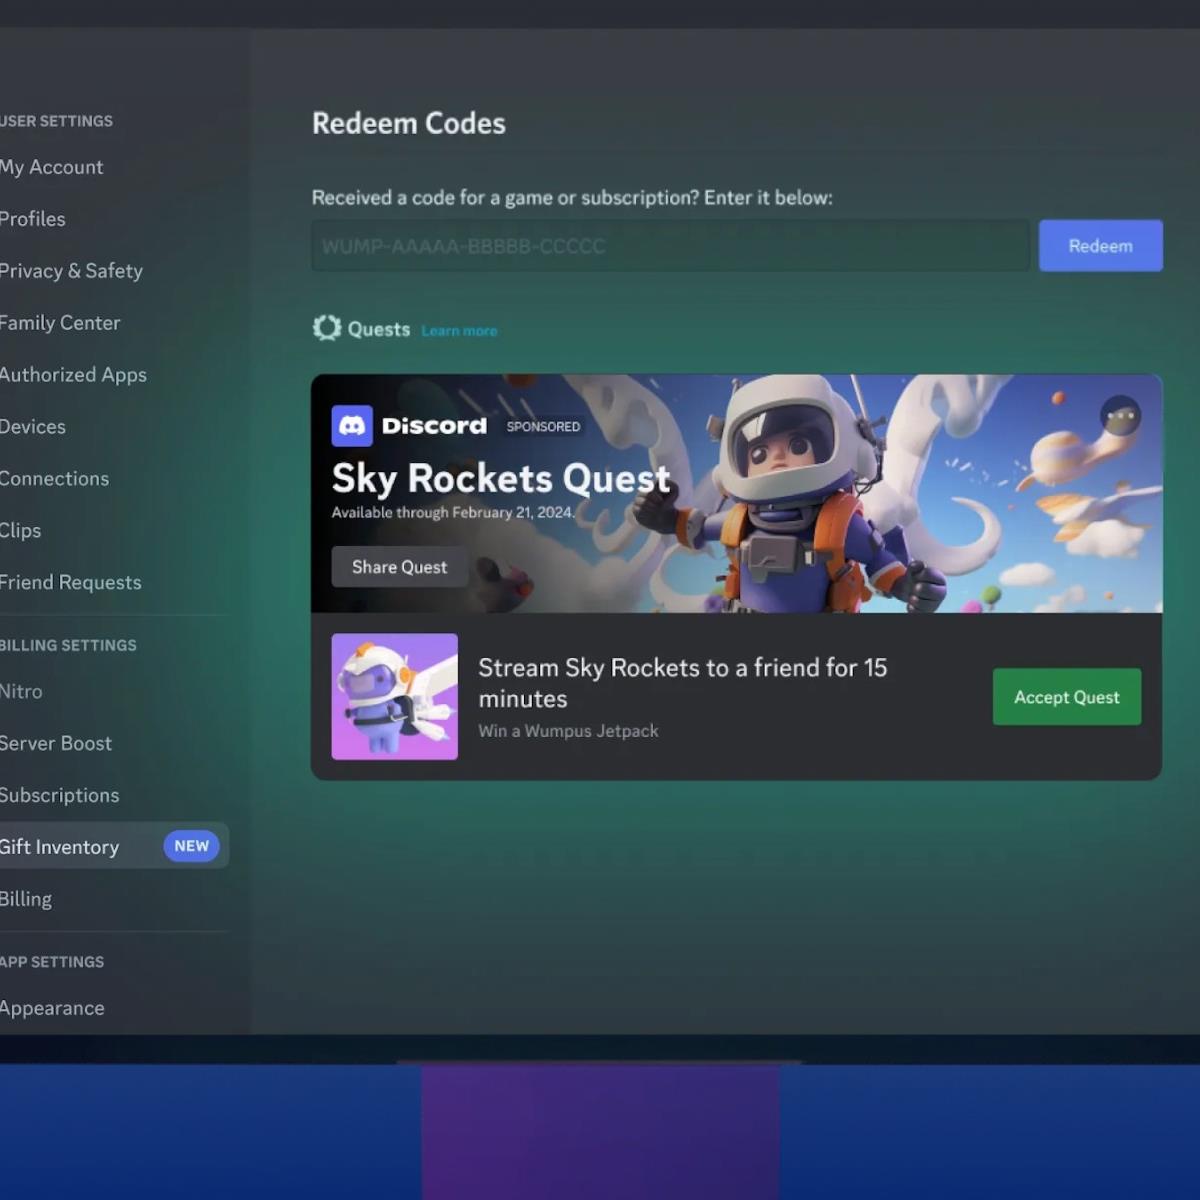
Task: Navigate to Authorized Apps
Action: click(73, 375)
